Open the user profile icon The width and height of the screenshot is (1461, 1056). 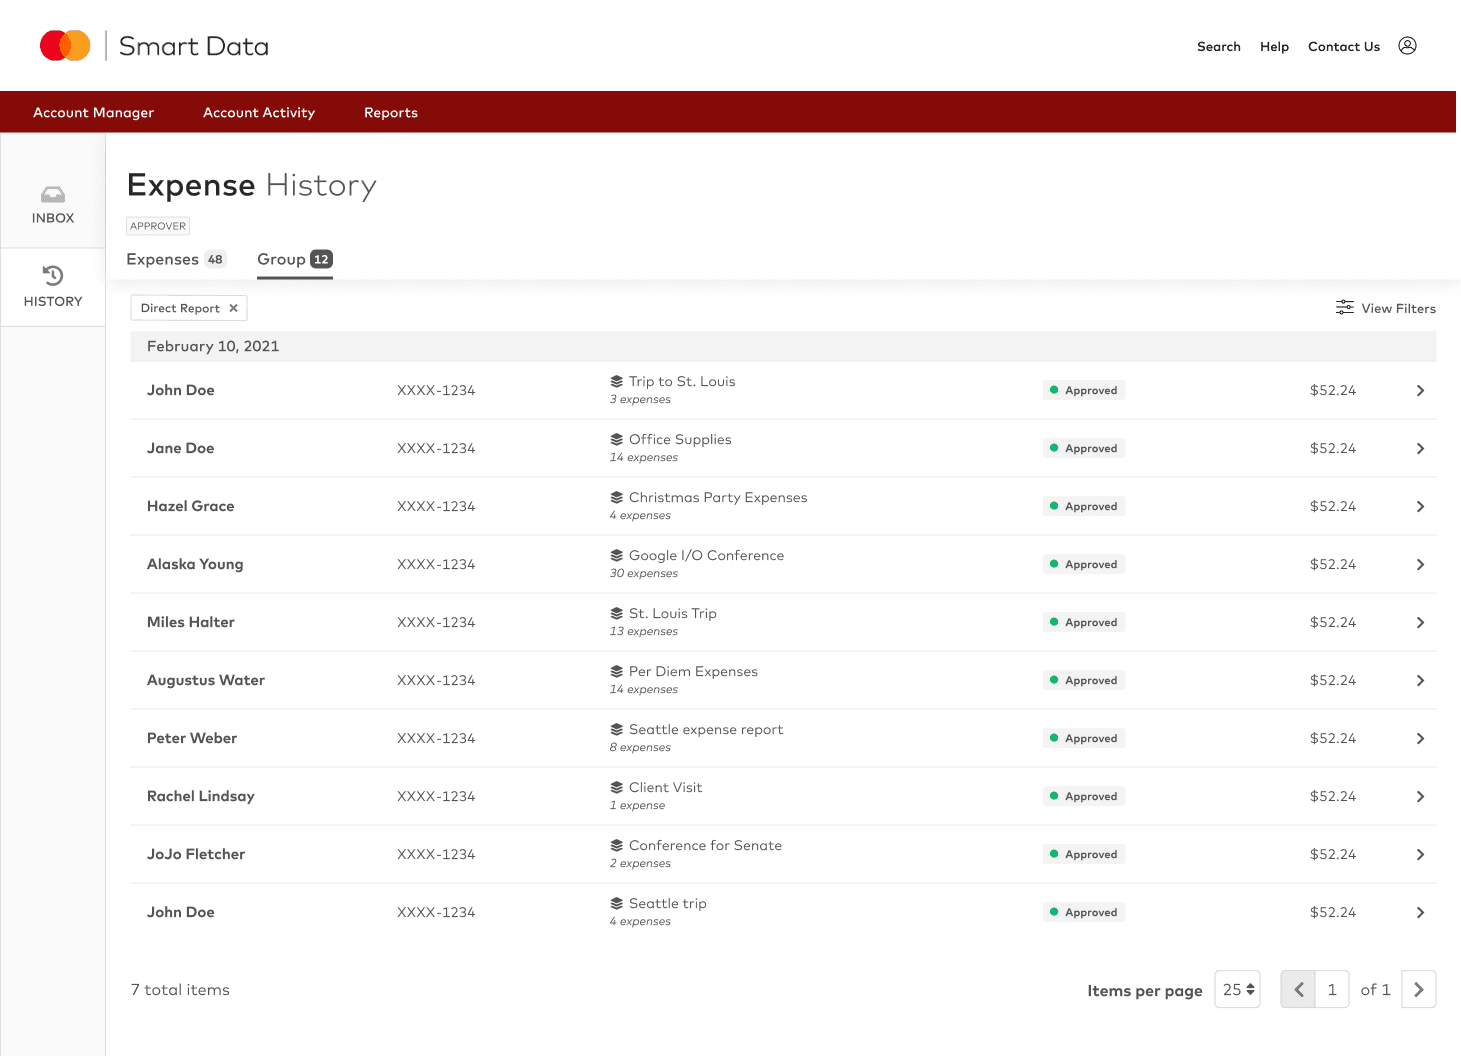1407,46
